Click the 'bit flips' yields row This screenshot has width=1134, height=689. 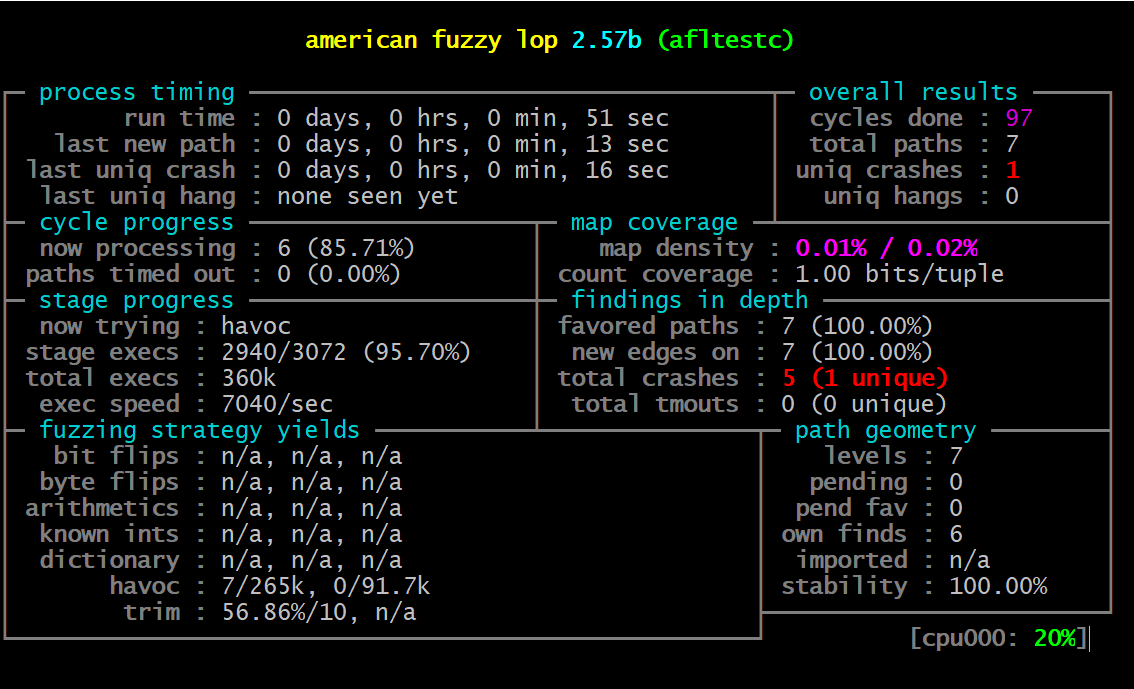(228, 457)
